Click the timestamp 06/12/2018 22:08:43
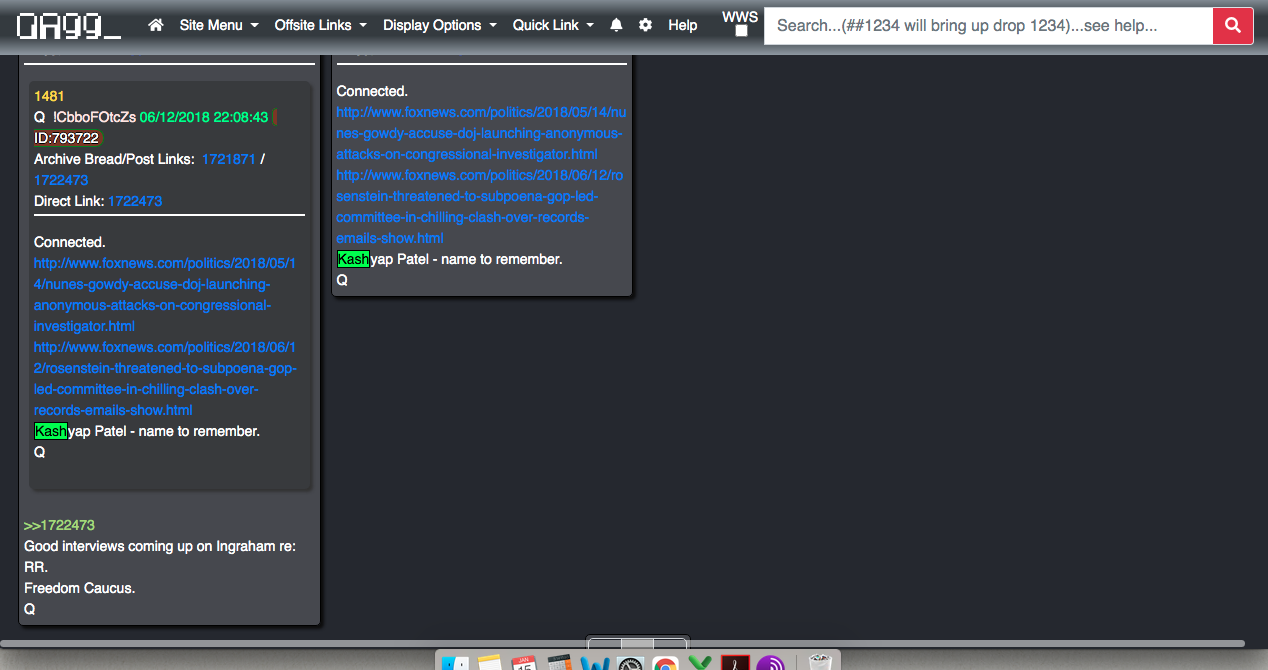 (x=204, y=117)
